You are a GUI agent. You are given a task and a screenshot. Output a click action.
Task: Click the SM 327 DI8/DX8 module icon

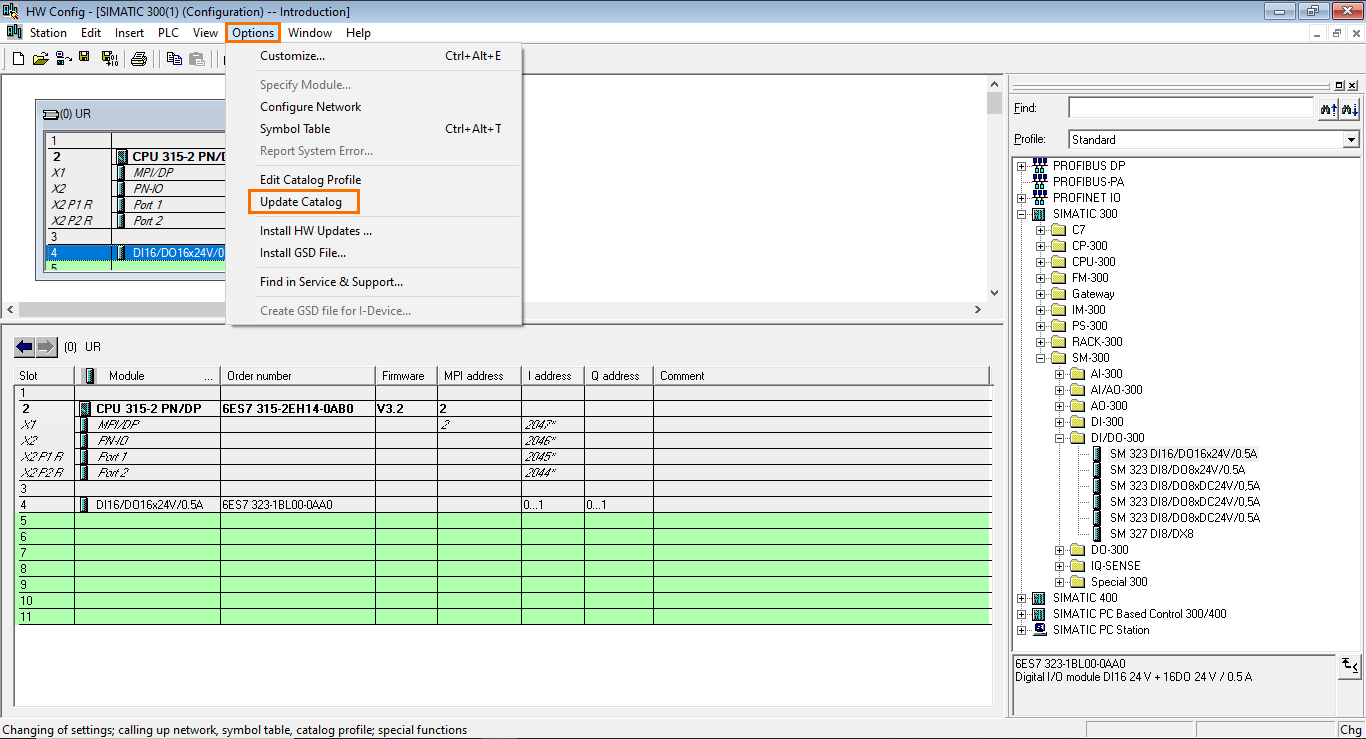(x=1097, y=534)
